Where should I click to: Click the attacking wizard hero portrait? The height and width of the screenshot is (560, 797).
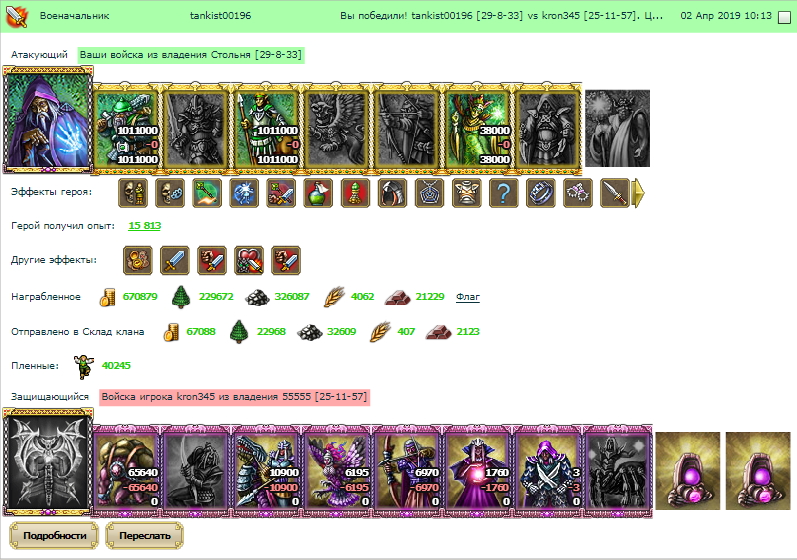(x=47, y=120)
